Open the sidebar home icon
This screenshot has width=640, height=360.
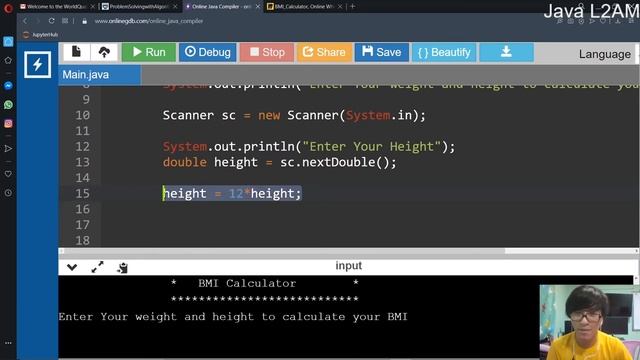(x=8, y=42)
